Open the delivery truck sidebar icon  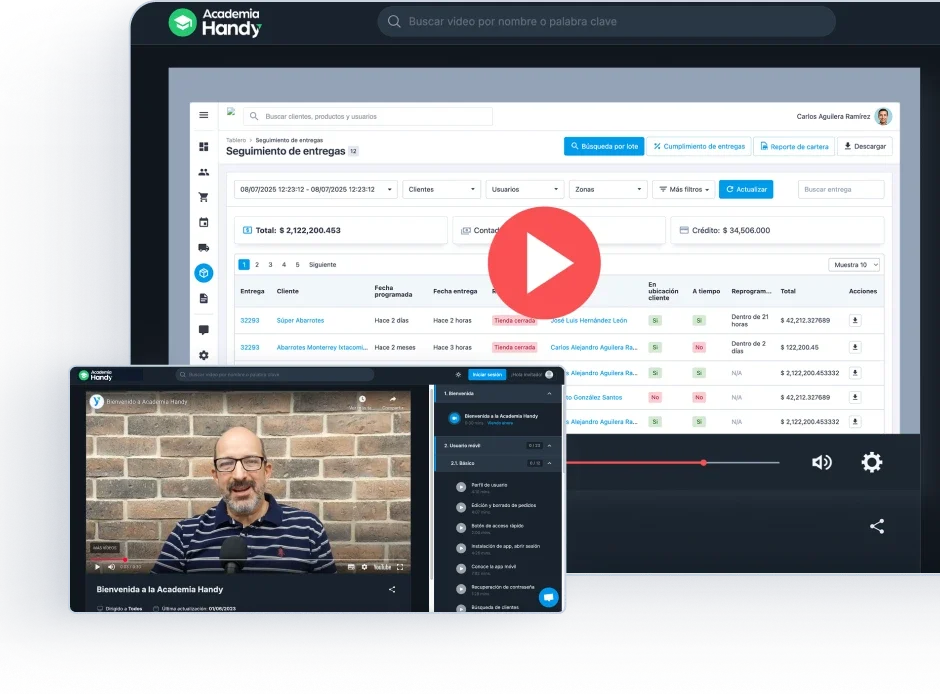click(204, 247)
